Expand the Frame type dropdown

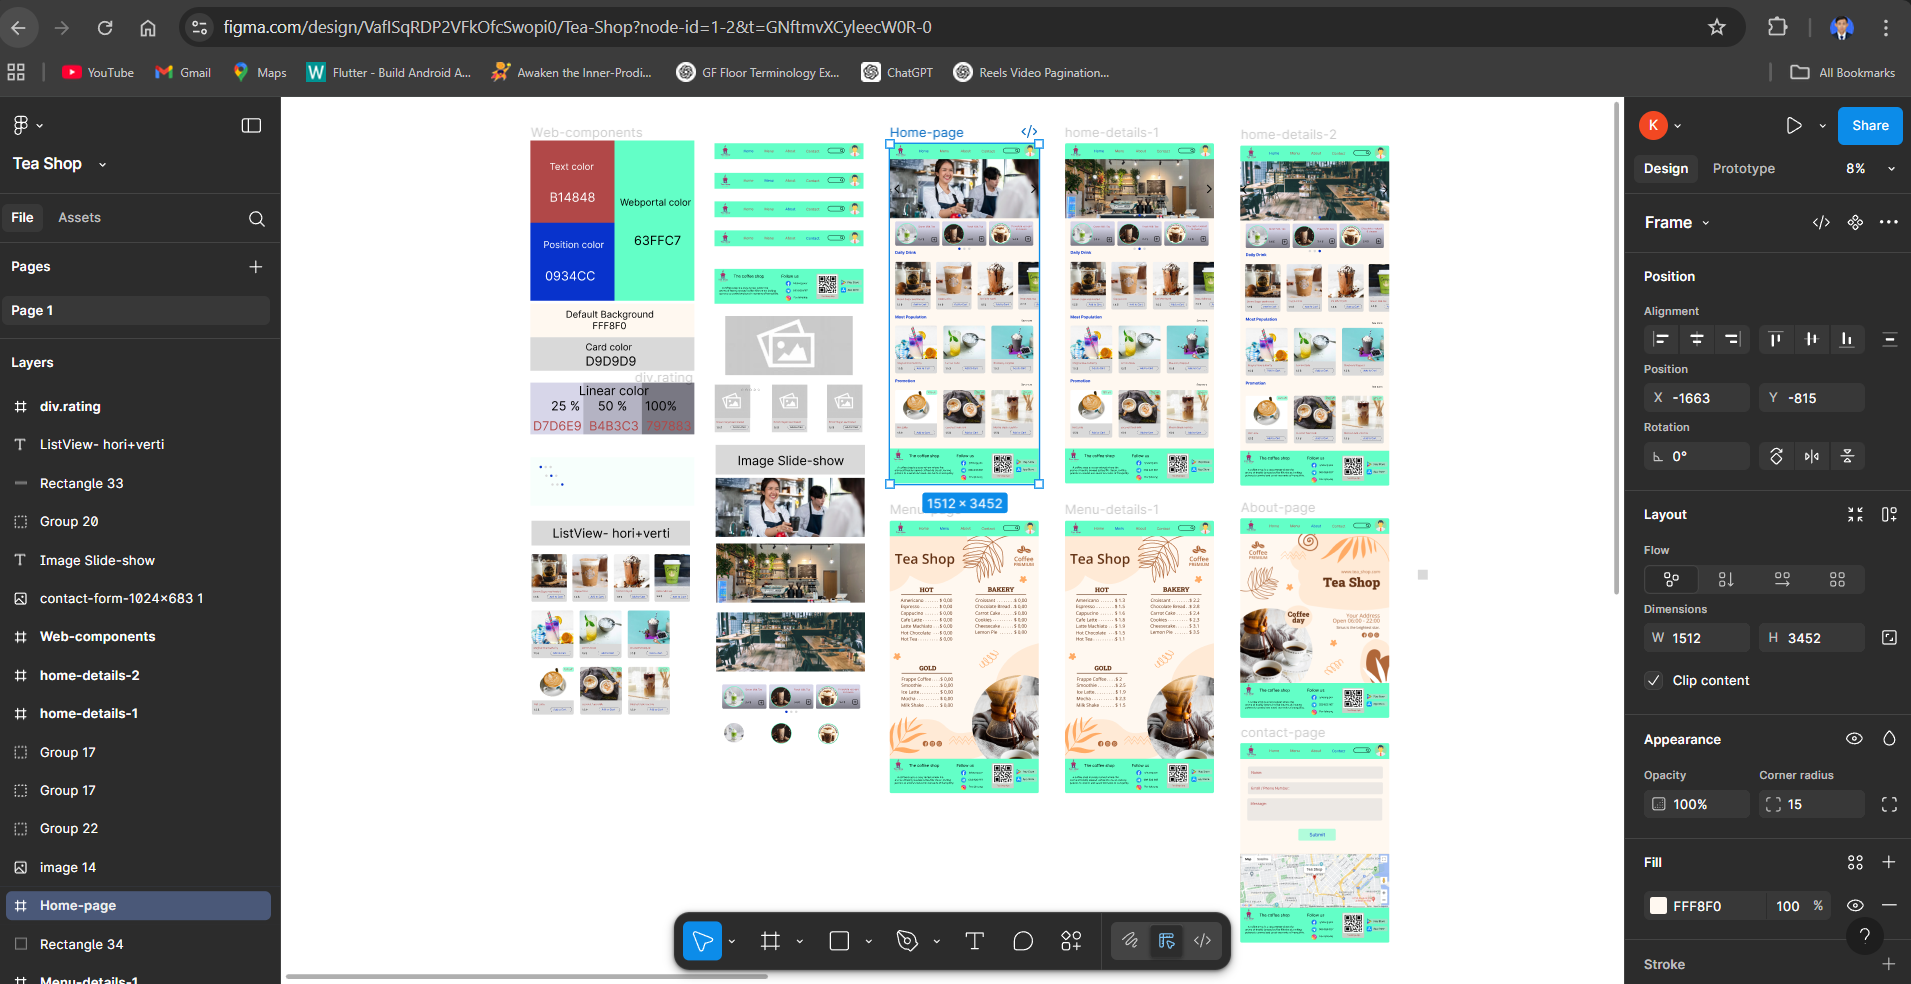[x=1706, y=223]
